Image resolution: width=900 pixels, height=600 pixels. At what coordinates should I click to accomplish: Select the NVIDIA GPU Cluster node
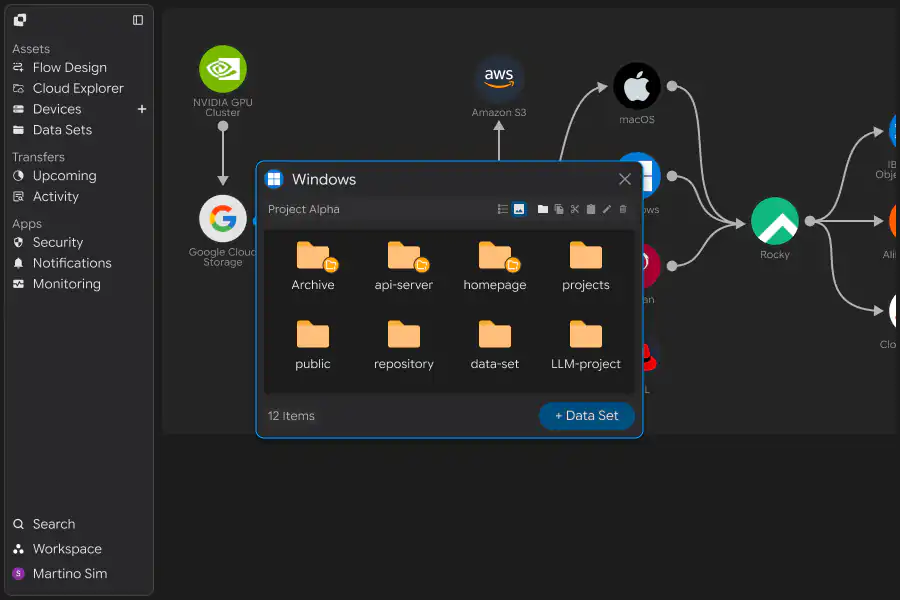click(223, 69)
